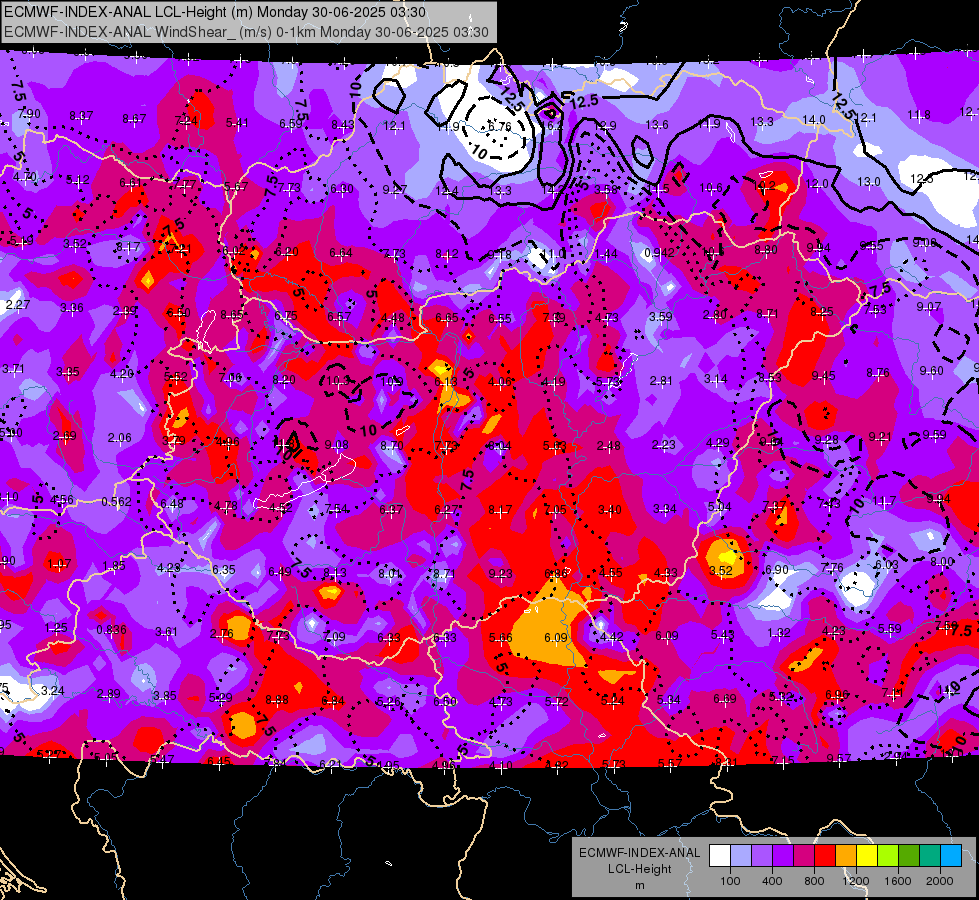Image resolution: width=979 pixels, height=900 pixels.
Task: Click the WindShear_ (m/s) 0-1km title line
Action: (x=246, y=32)
